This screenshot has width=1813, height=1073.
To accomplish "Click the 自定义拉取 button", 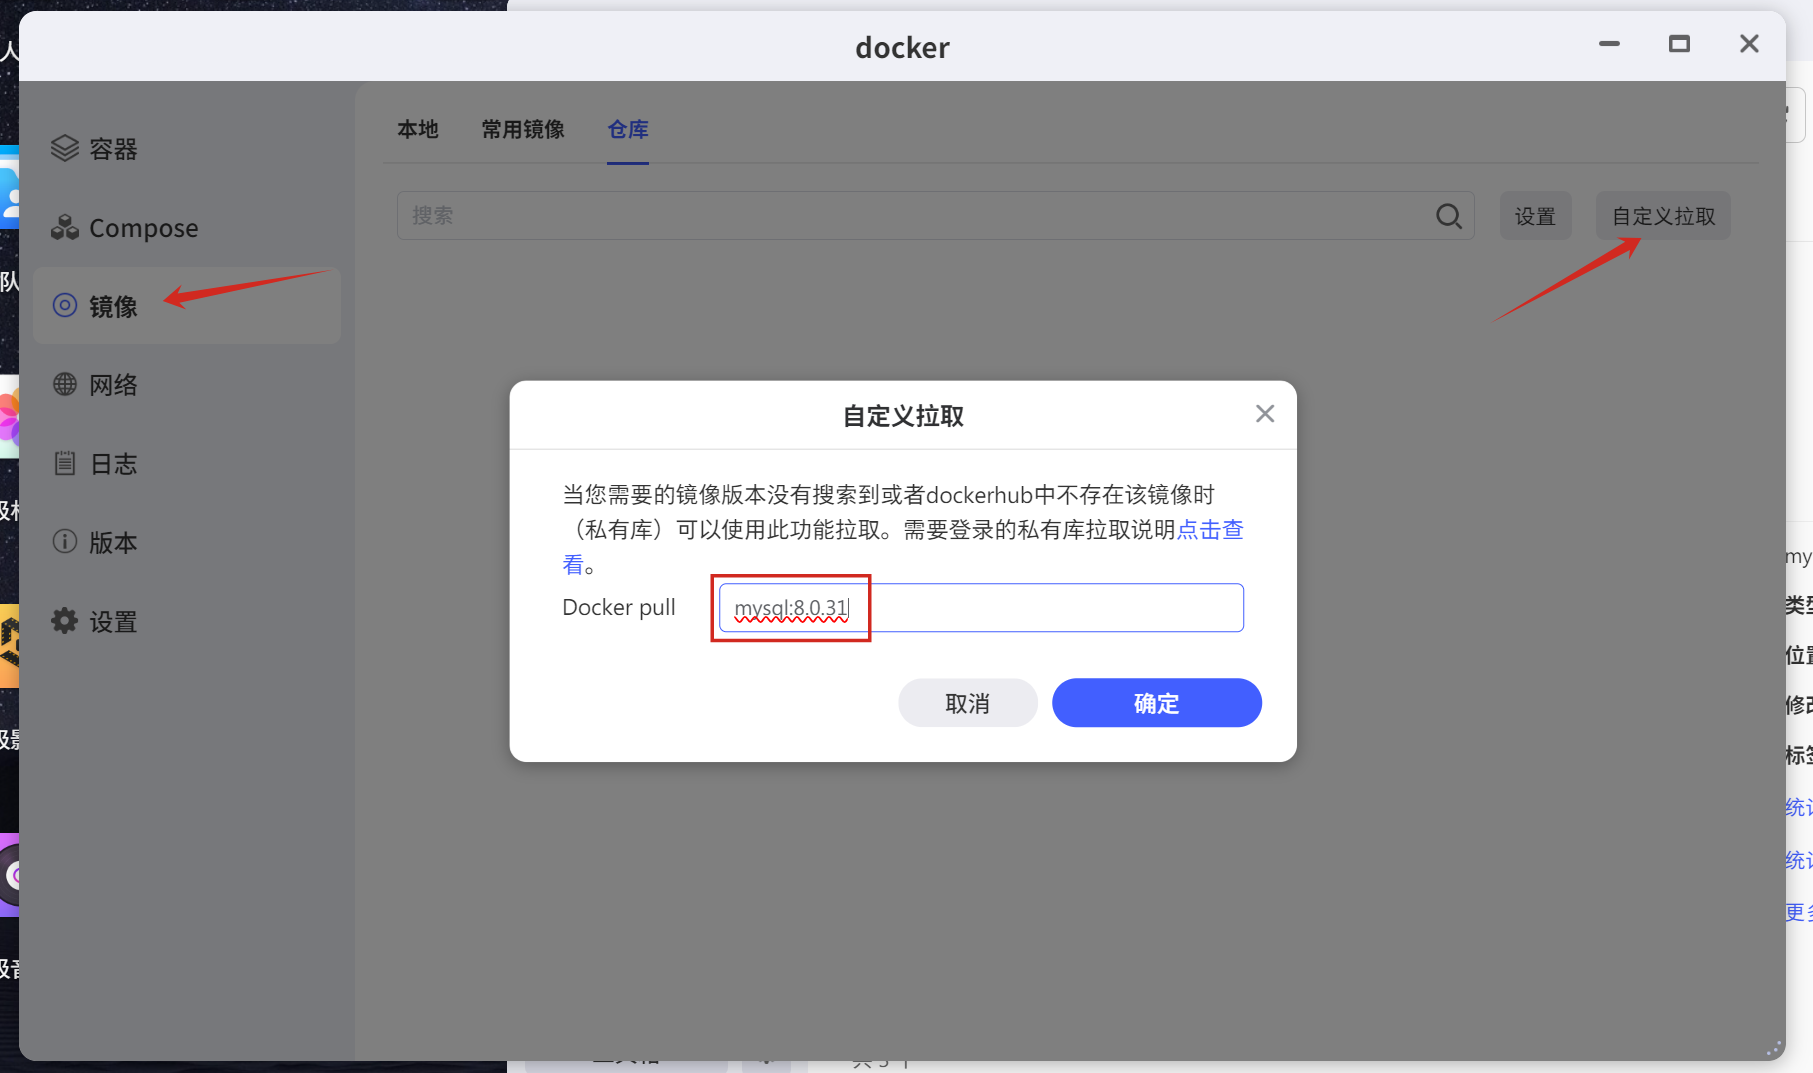I will click(1663, 216).
